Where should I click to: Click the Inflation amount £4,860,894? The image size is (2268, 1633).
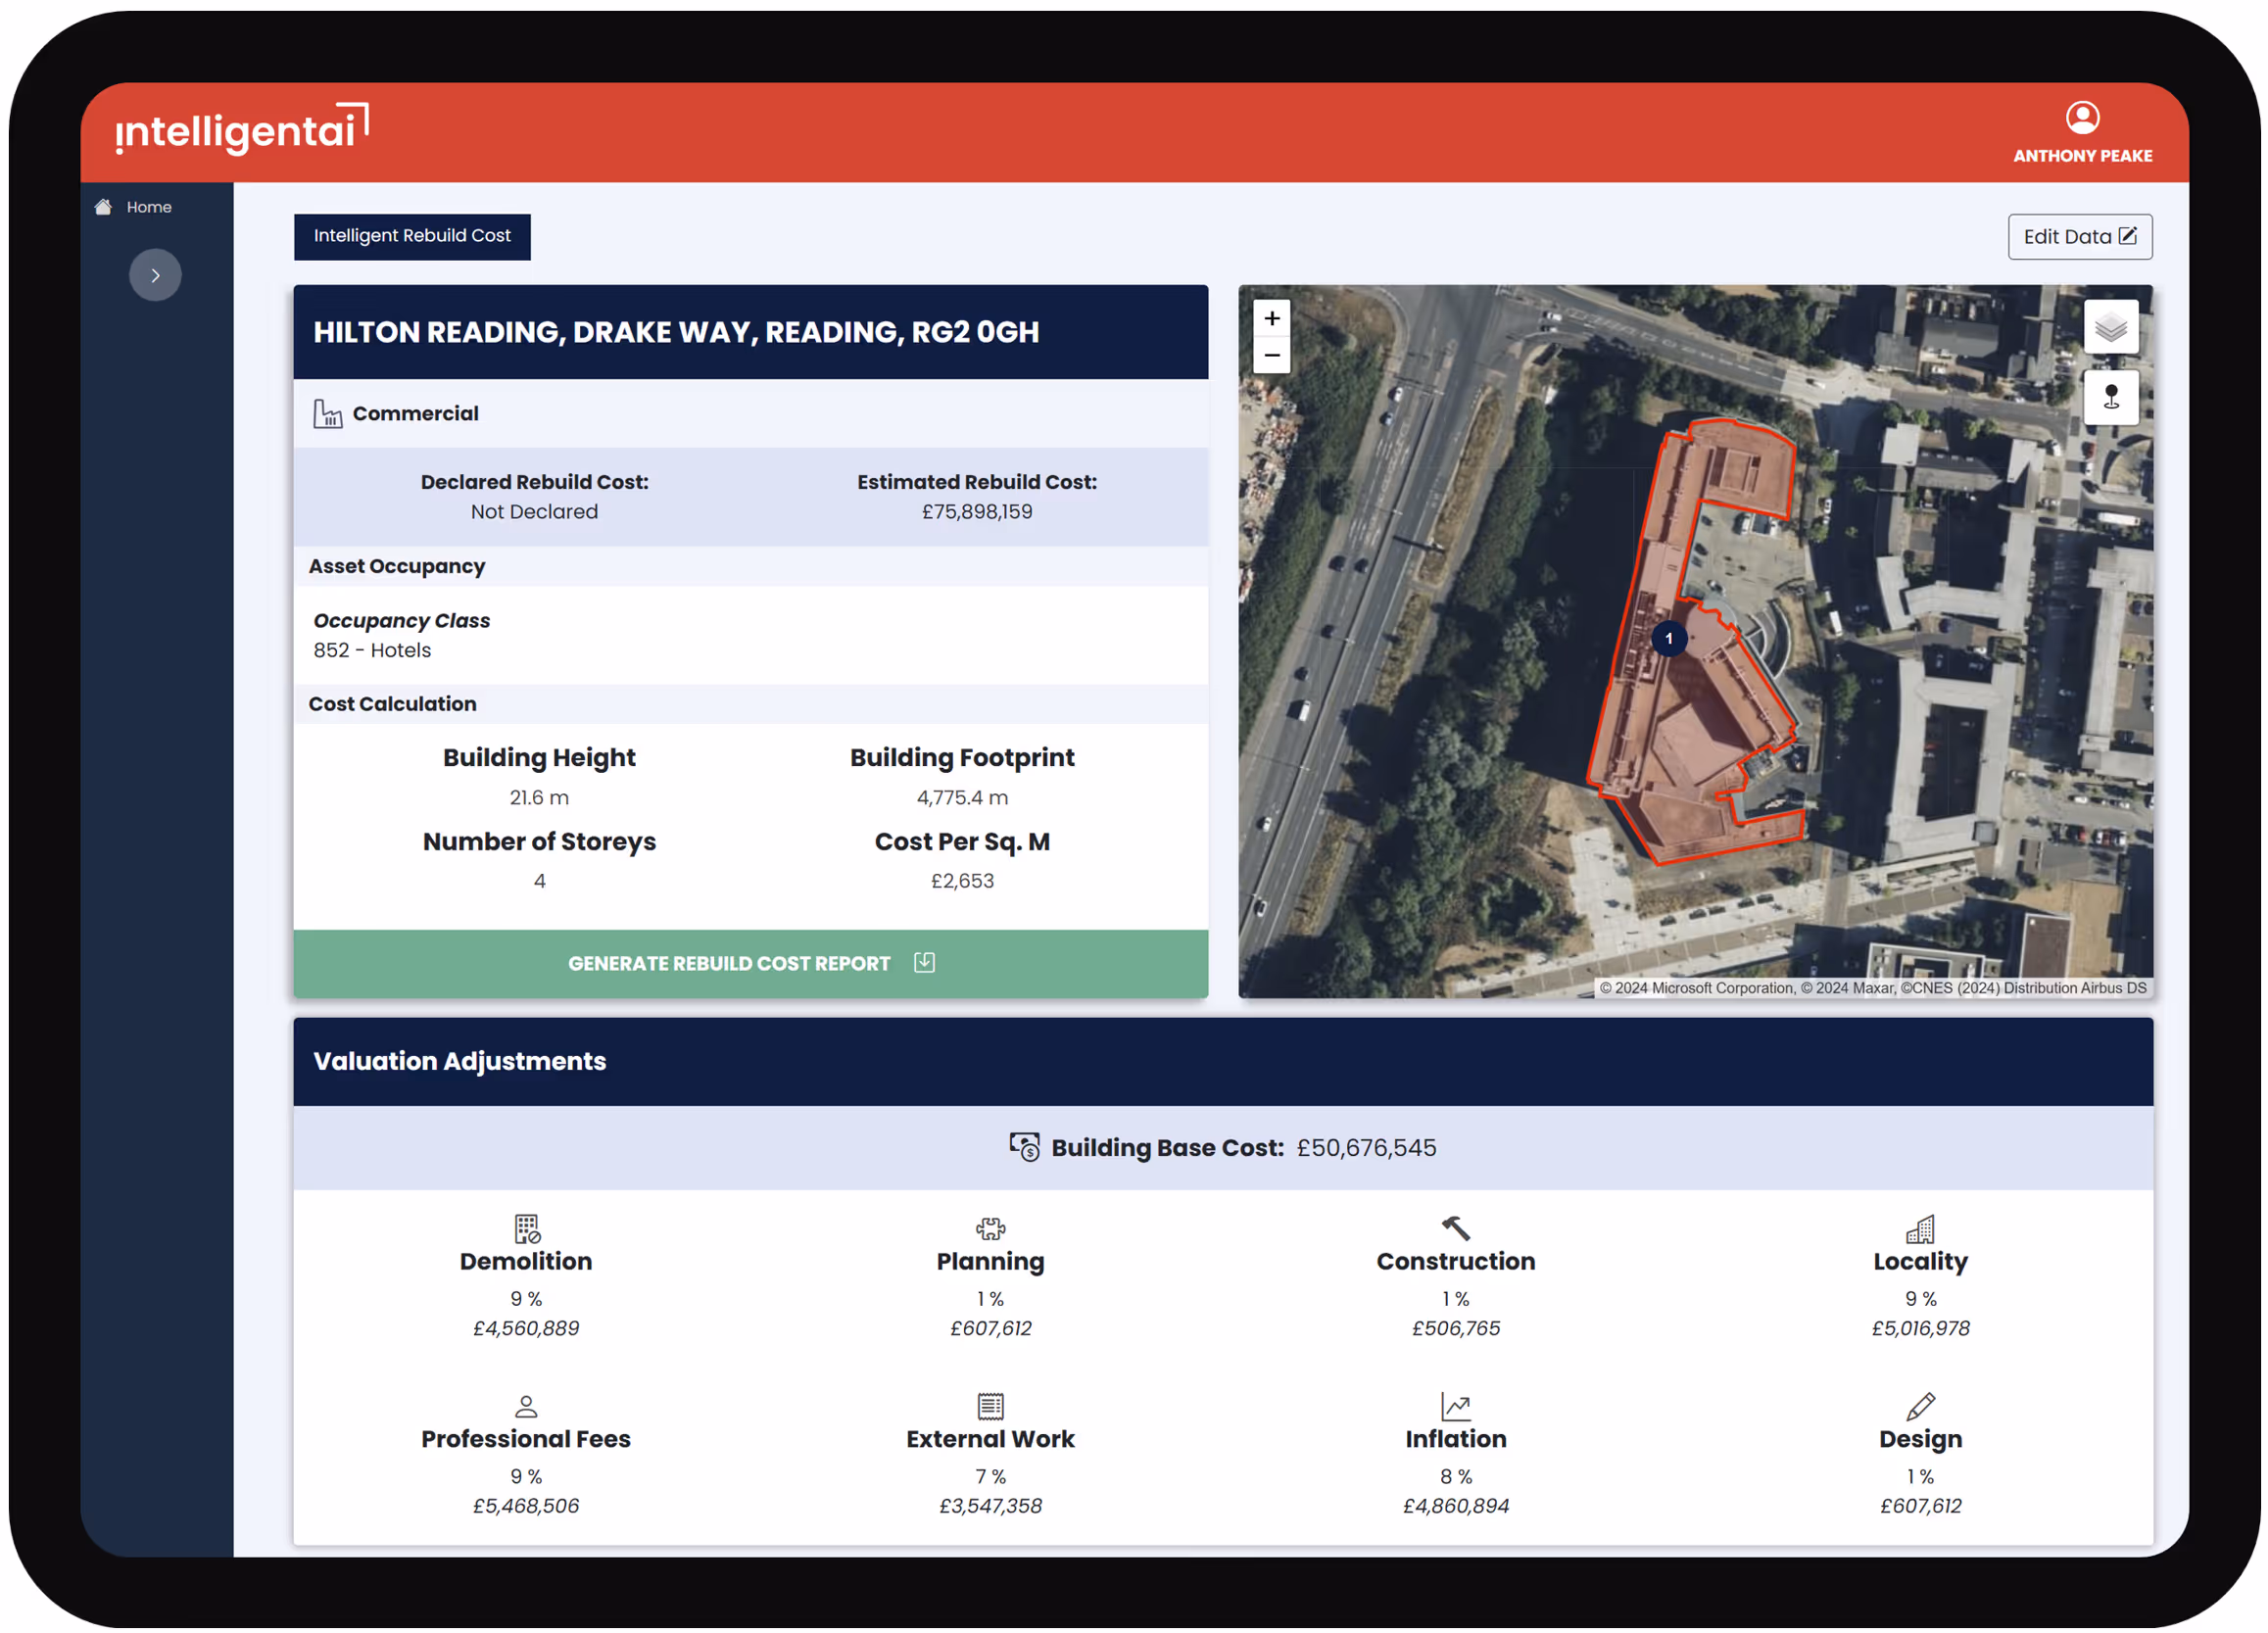point(1456,1507)
